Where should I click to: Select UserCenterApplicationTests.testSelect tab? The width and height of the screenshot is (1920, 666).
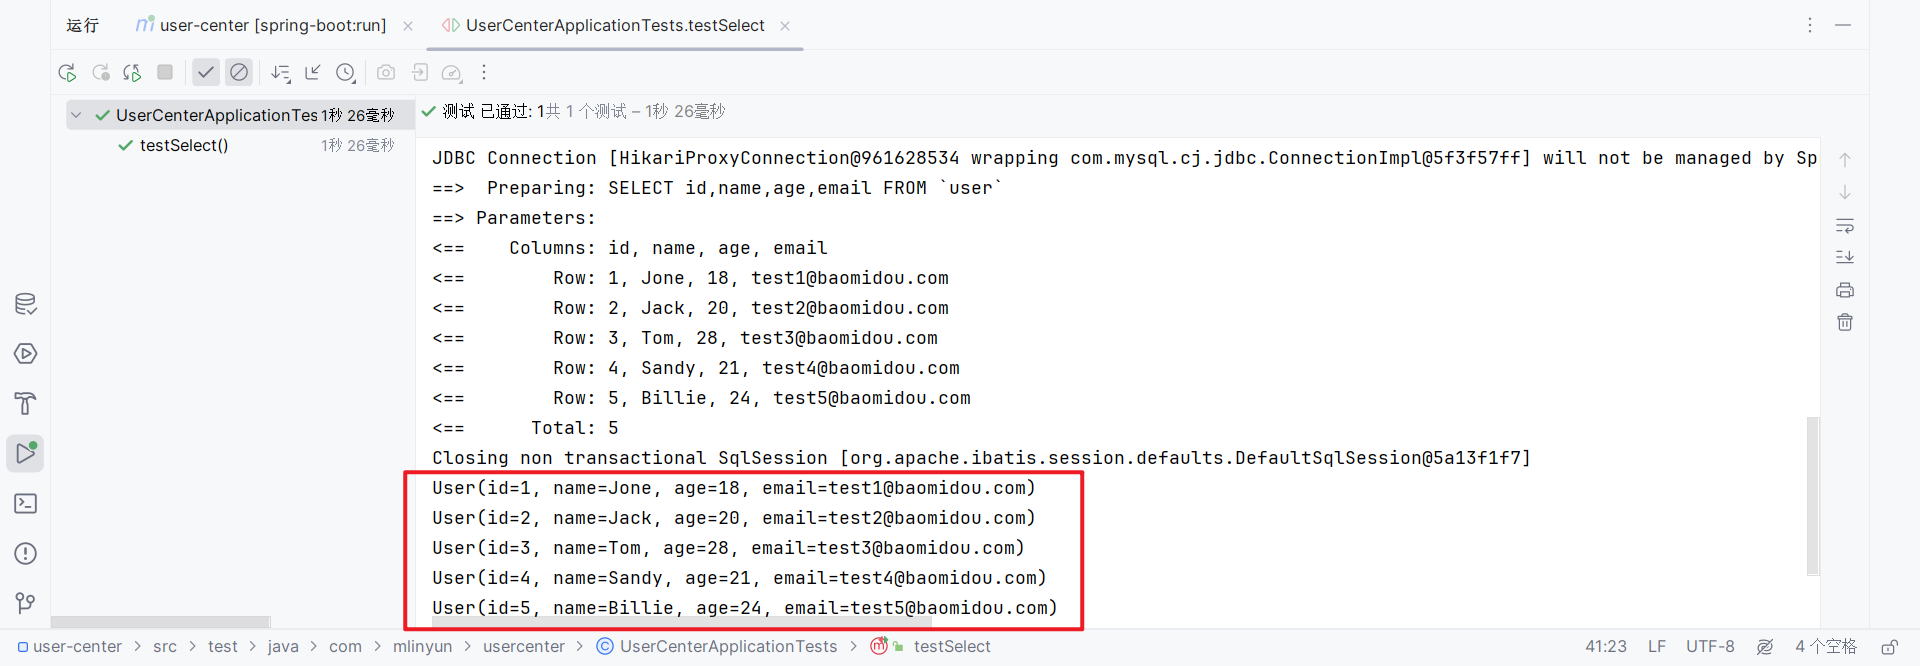614,26
